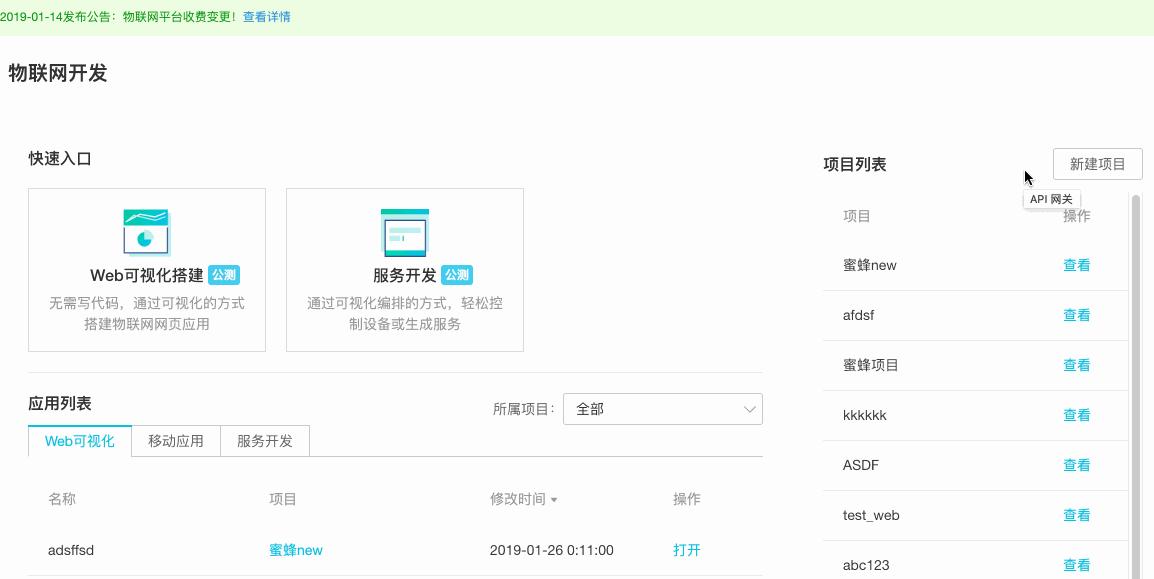The height and width of the screenshot is (579, 1154).
Task: Click the 修改时间 sort arrow
Action: (x=556, y=500)
